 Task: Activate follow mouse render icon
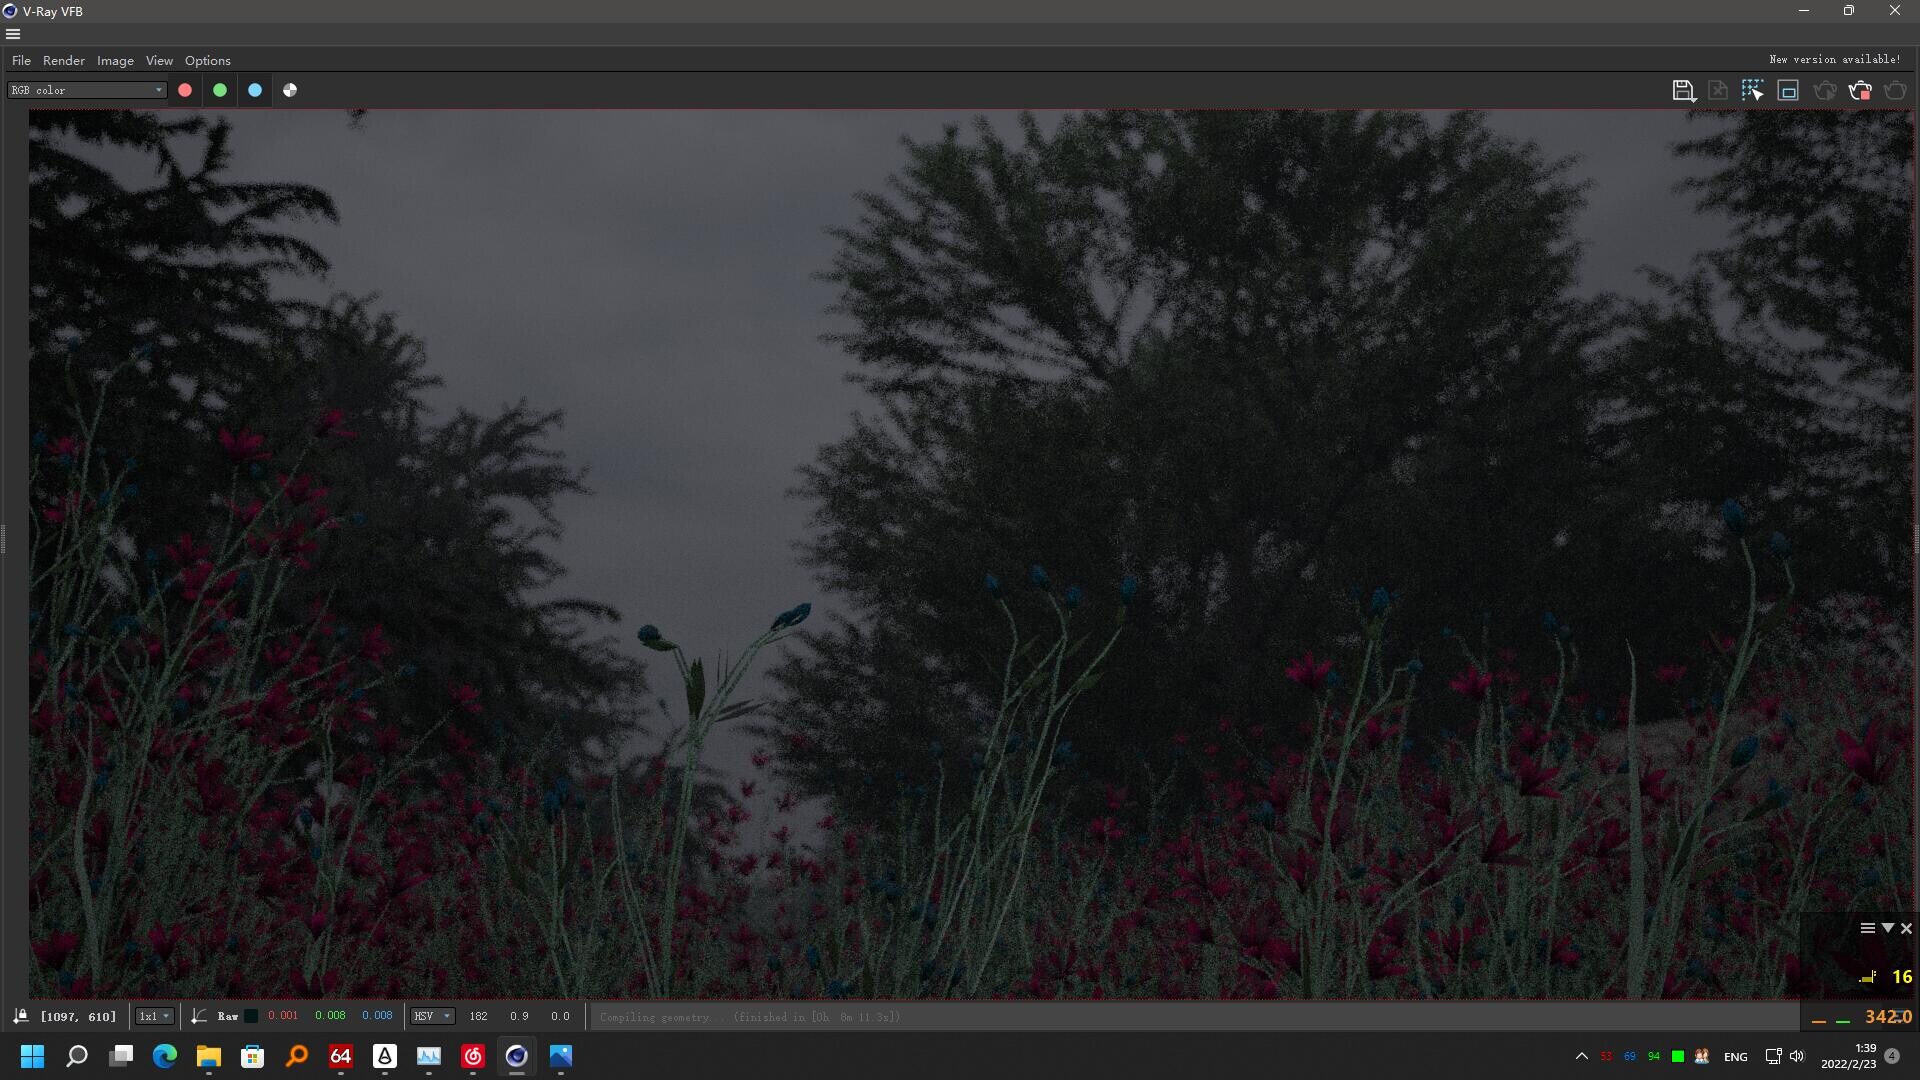(1752, 91)
